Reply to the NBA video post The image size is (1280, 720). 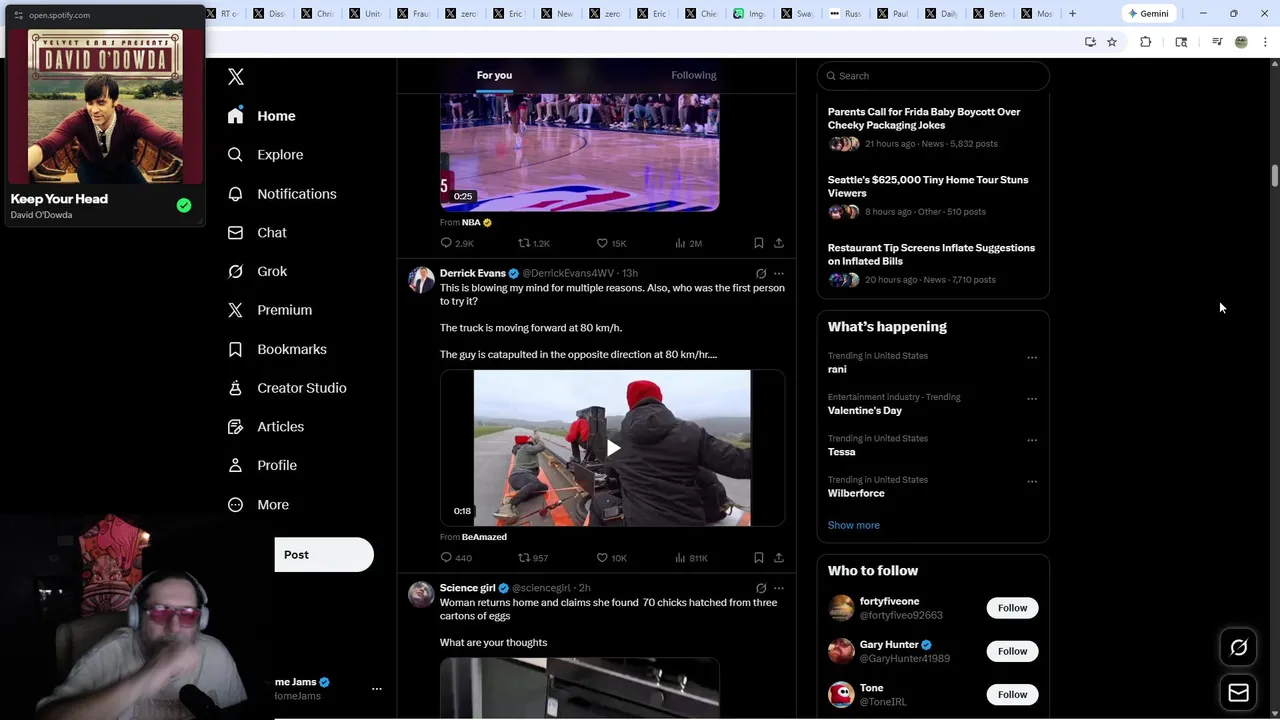(x=457, y=243)
